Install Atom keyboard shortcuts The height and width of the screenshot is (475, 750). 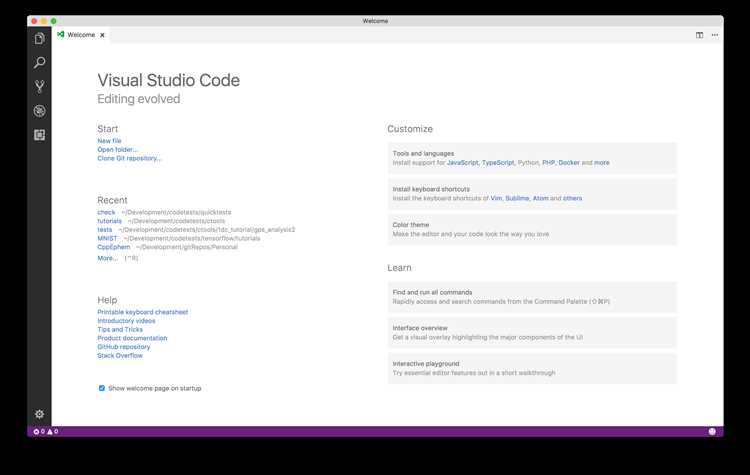pyautogui.click(x=540, y=198)
